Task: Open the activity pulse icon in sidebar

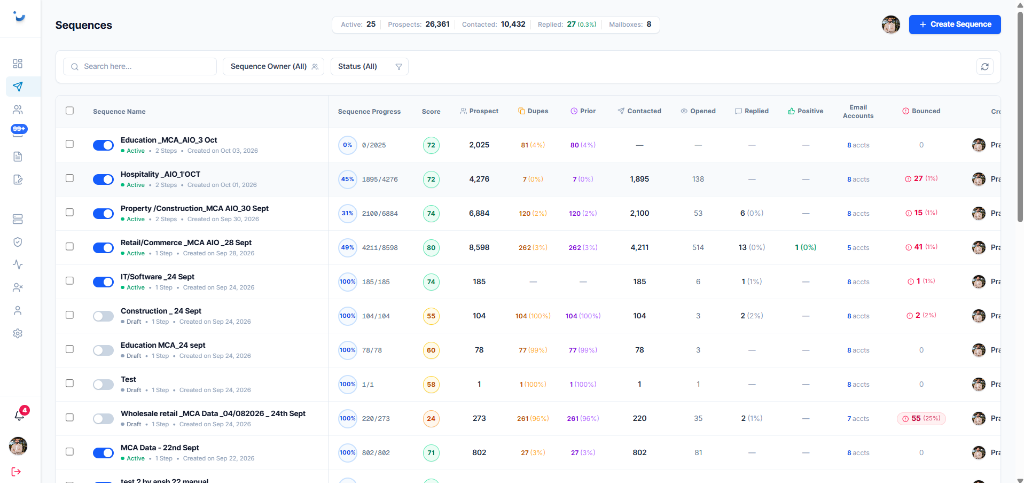Action: 18,264
